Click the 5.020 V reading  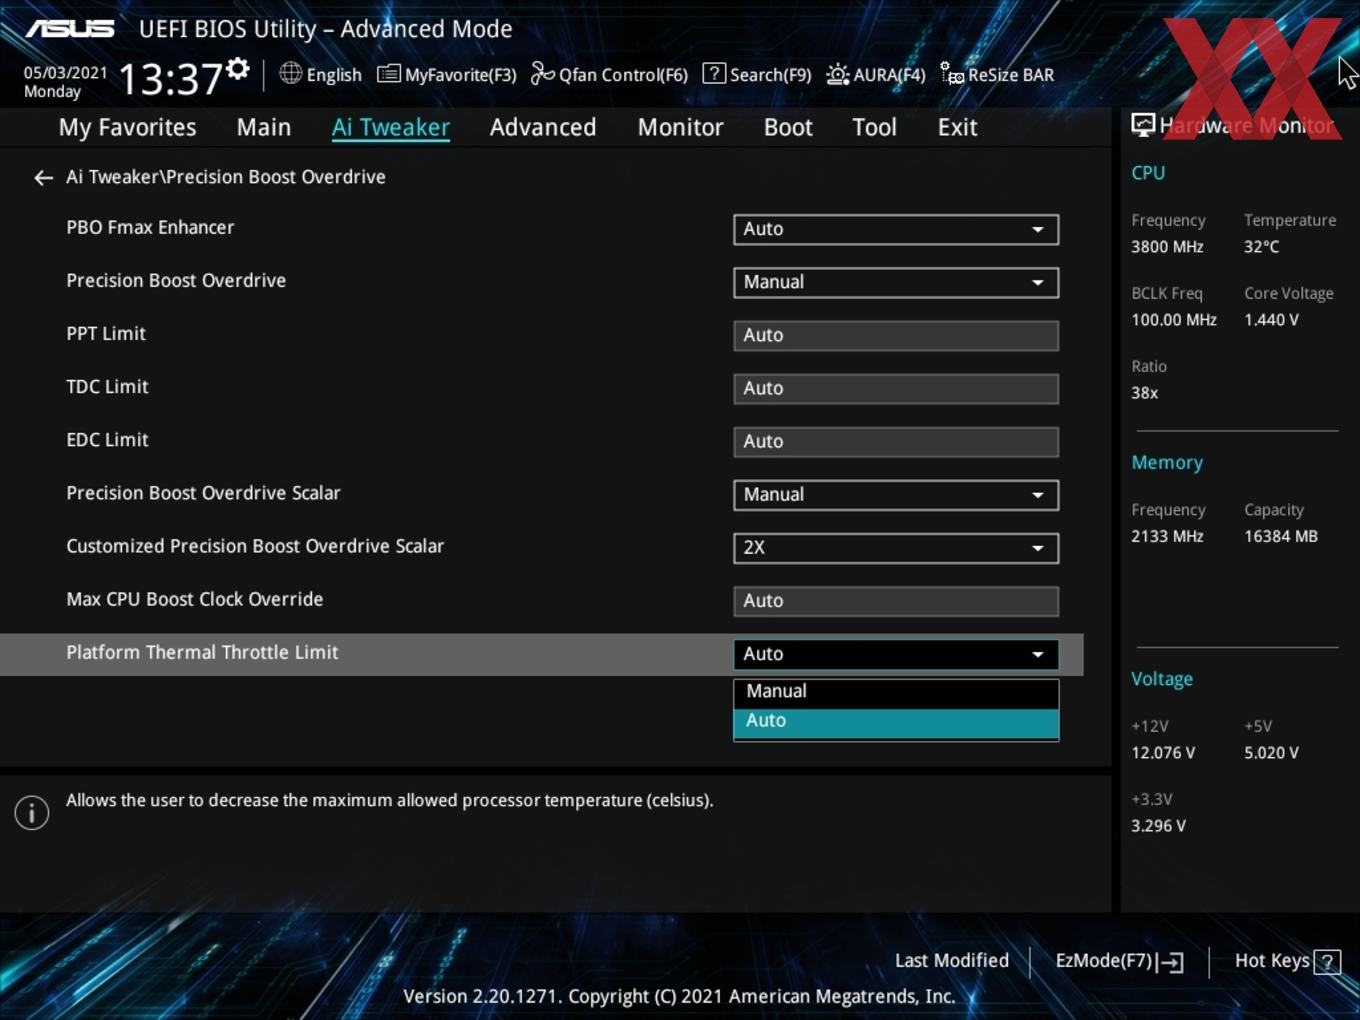[1271, 752]
